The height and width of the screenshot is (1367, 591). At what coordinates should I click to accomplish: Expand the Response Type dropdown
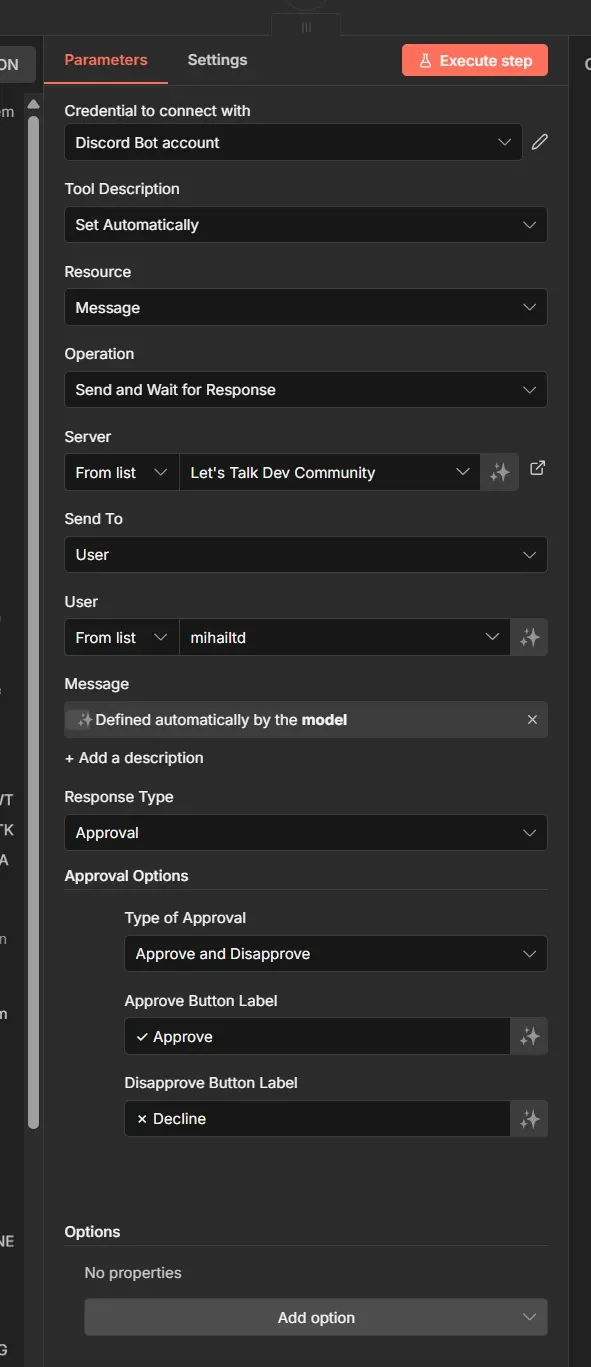[x=306, y=832]
